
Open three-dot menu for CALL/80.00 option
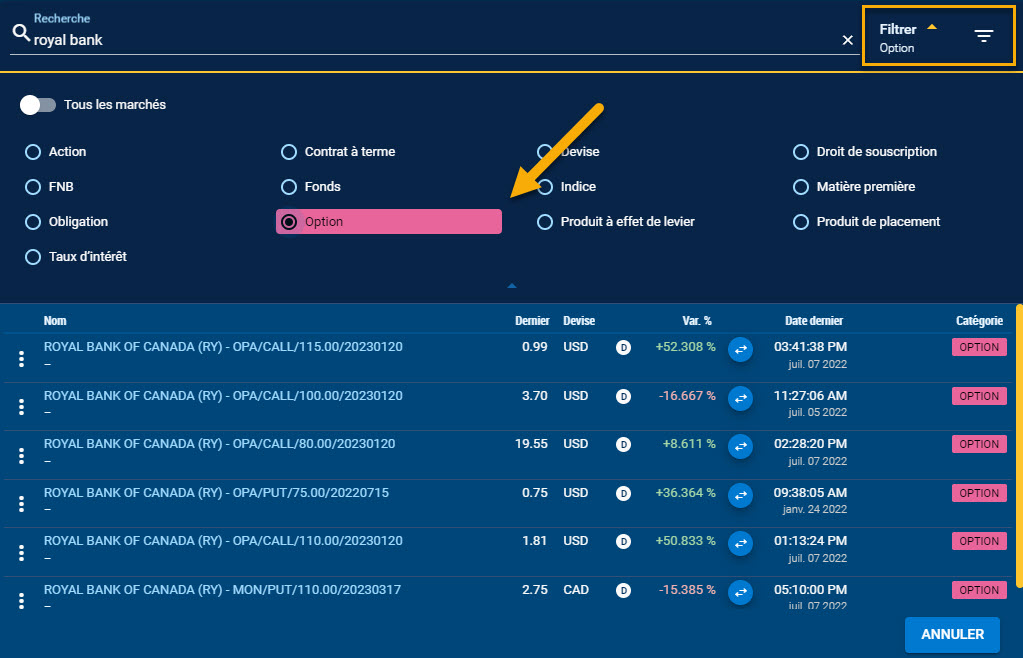pyautogui.click(x=21, y=456)
